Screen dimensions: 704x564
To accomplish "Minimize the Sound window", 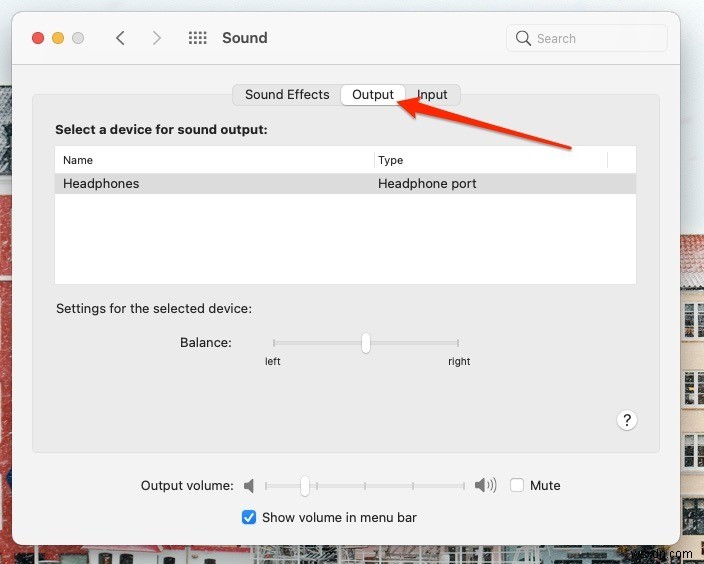I will (58, 38).
